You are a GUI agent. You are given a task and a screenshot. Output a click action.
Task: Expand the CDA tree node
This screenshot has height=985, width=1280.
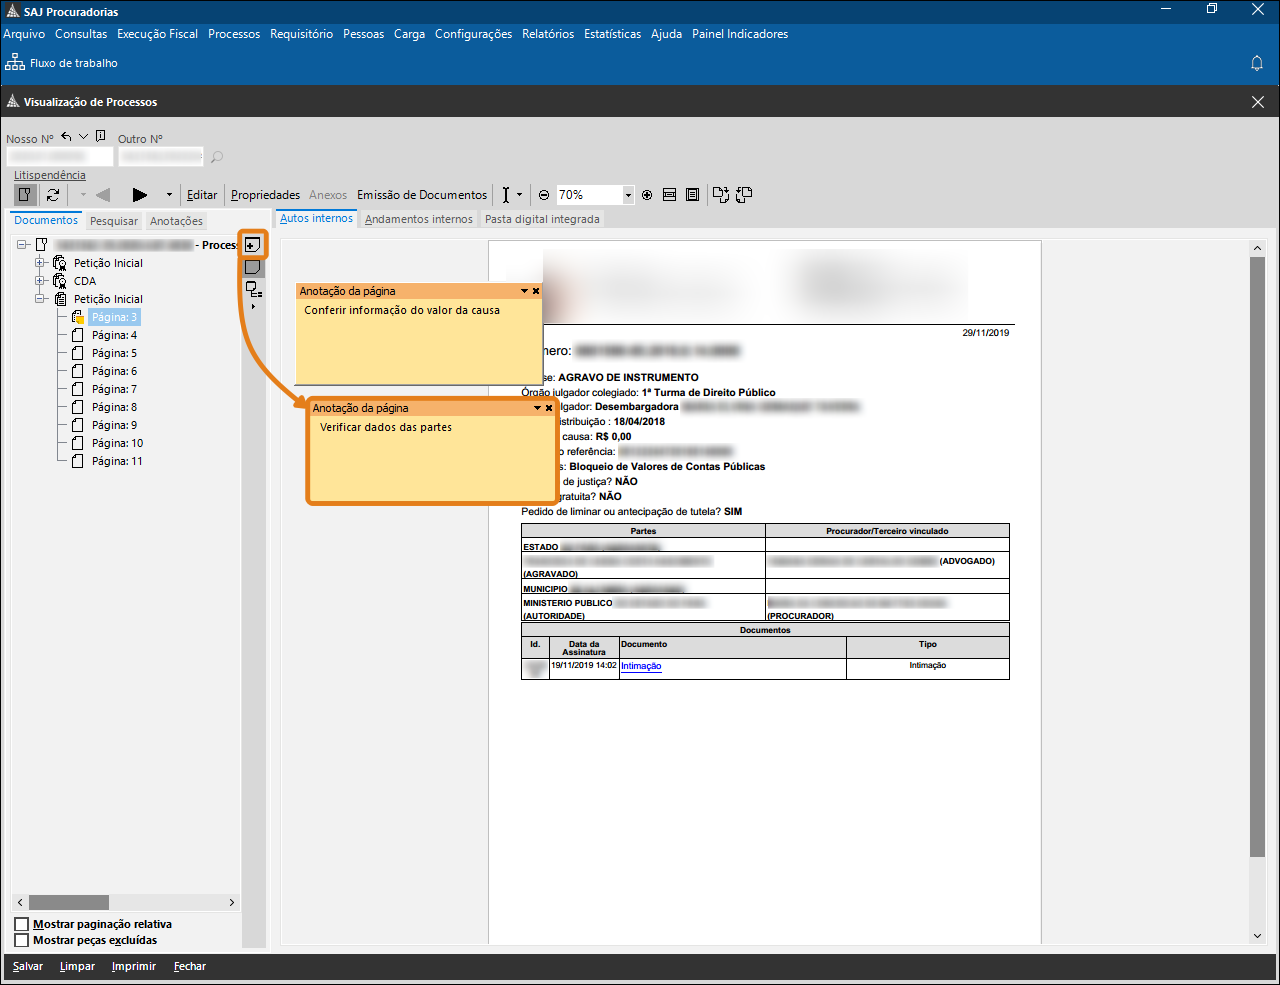click(41, 281)
